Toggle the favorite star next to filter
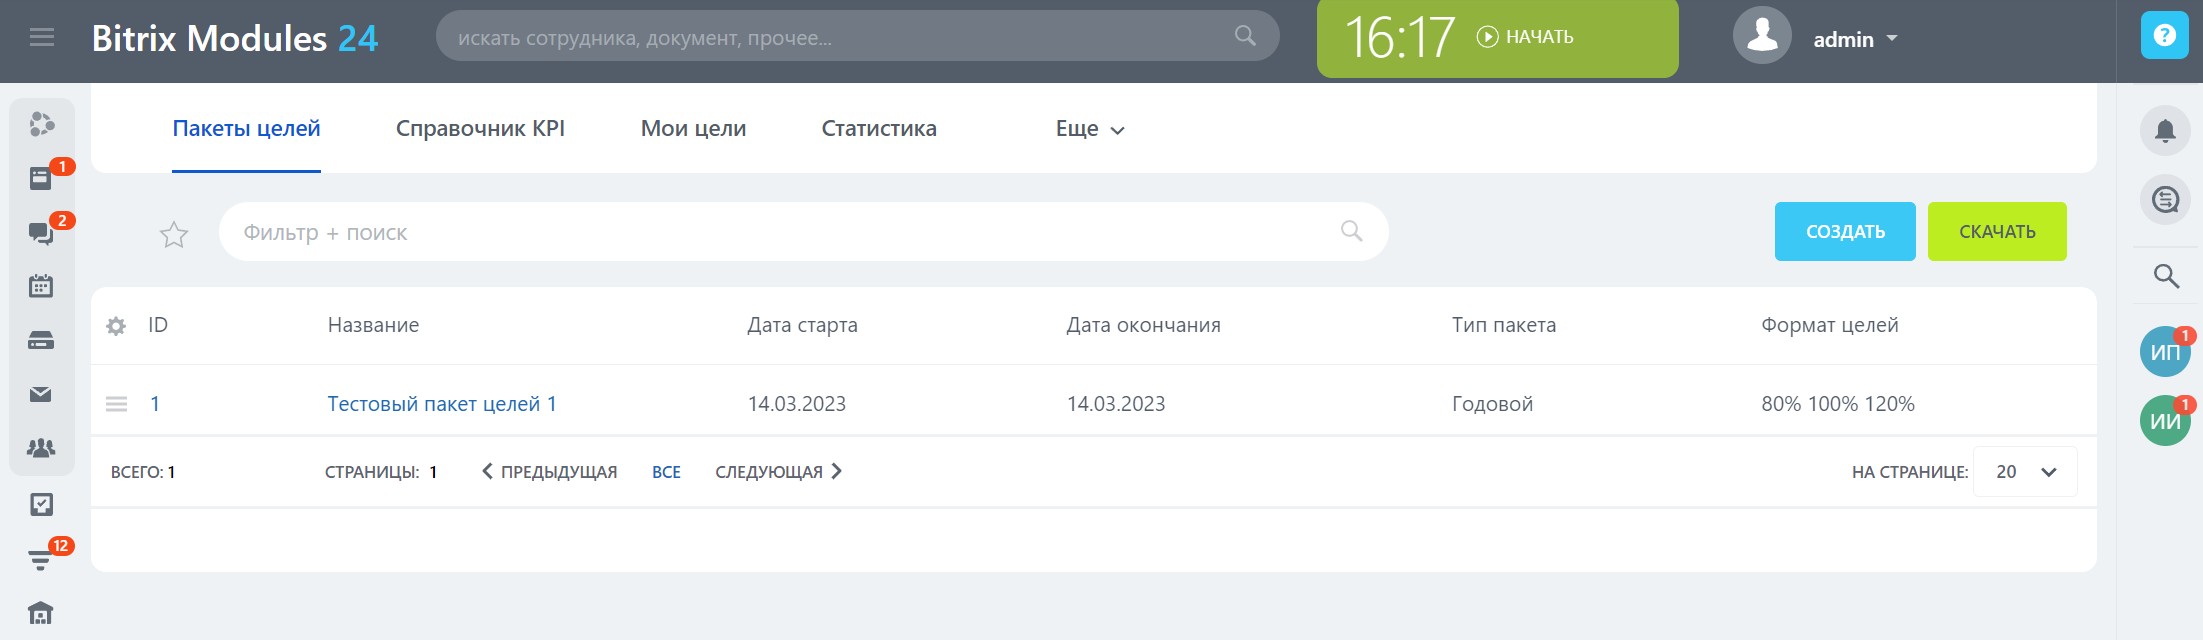The image size is (2203, 640). click(x=174, y=234)
